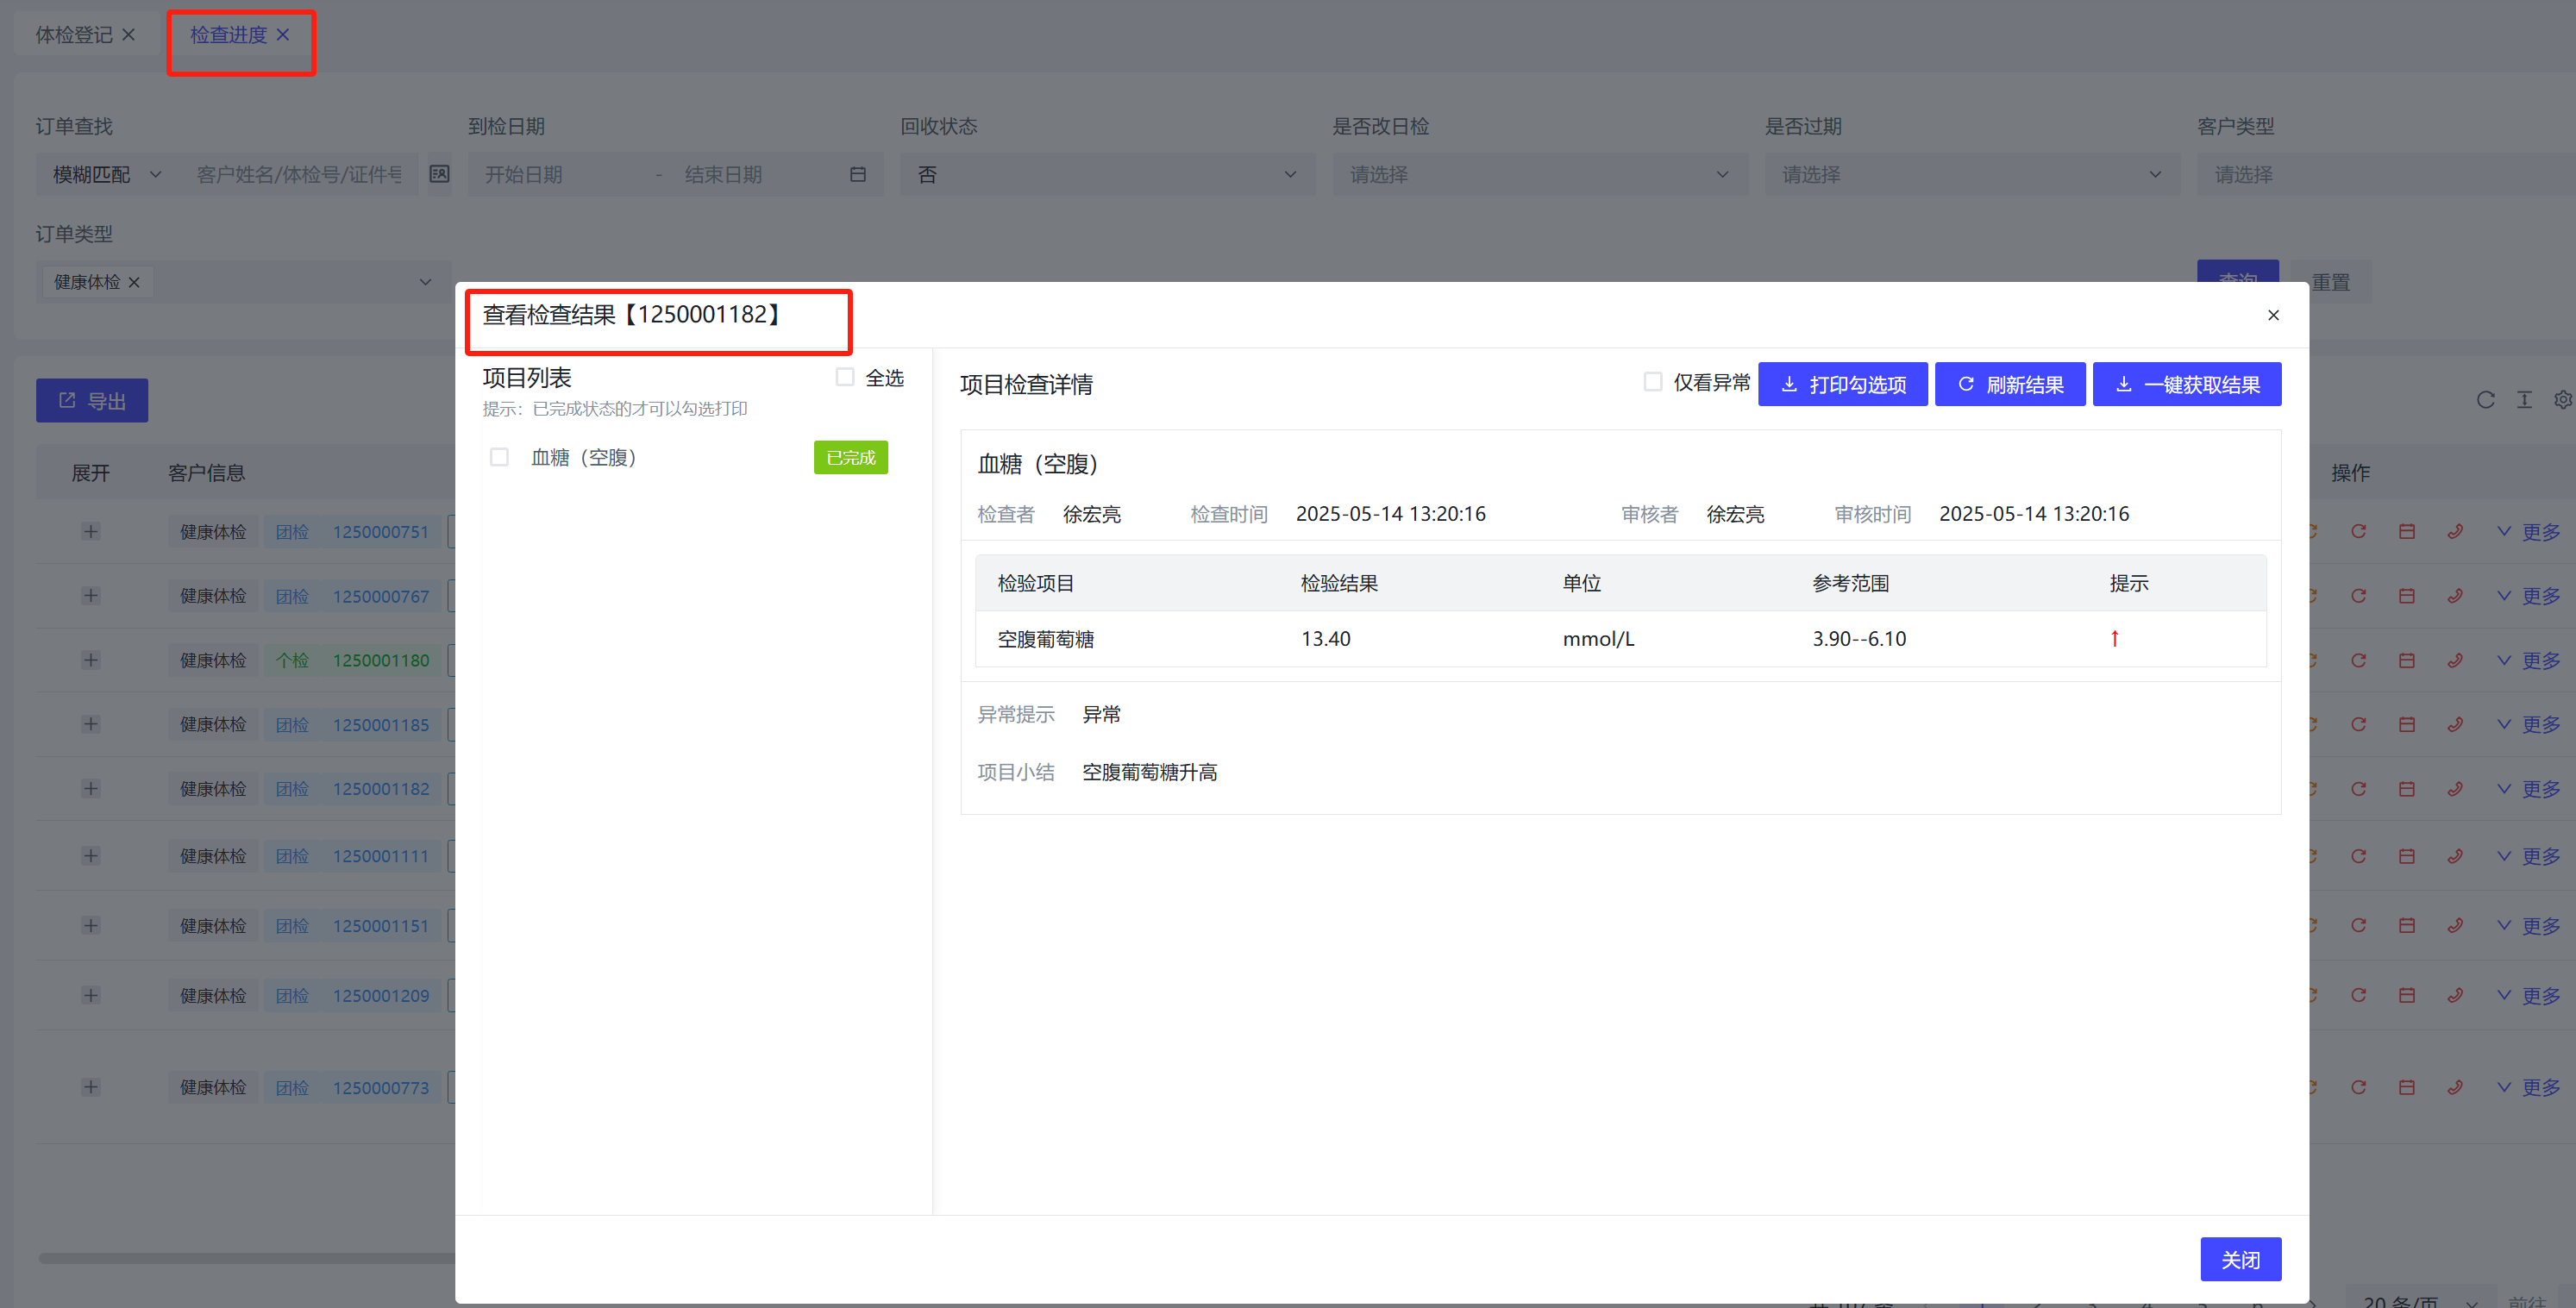Open the row height adjustment icon
This screenshot has height=1308, width=2576.
2524,400
